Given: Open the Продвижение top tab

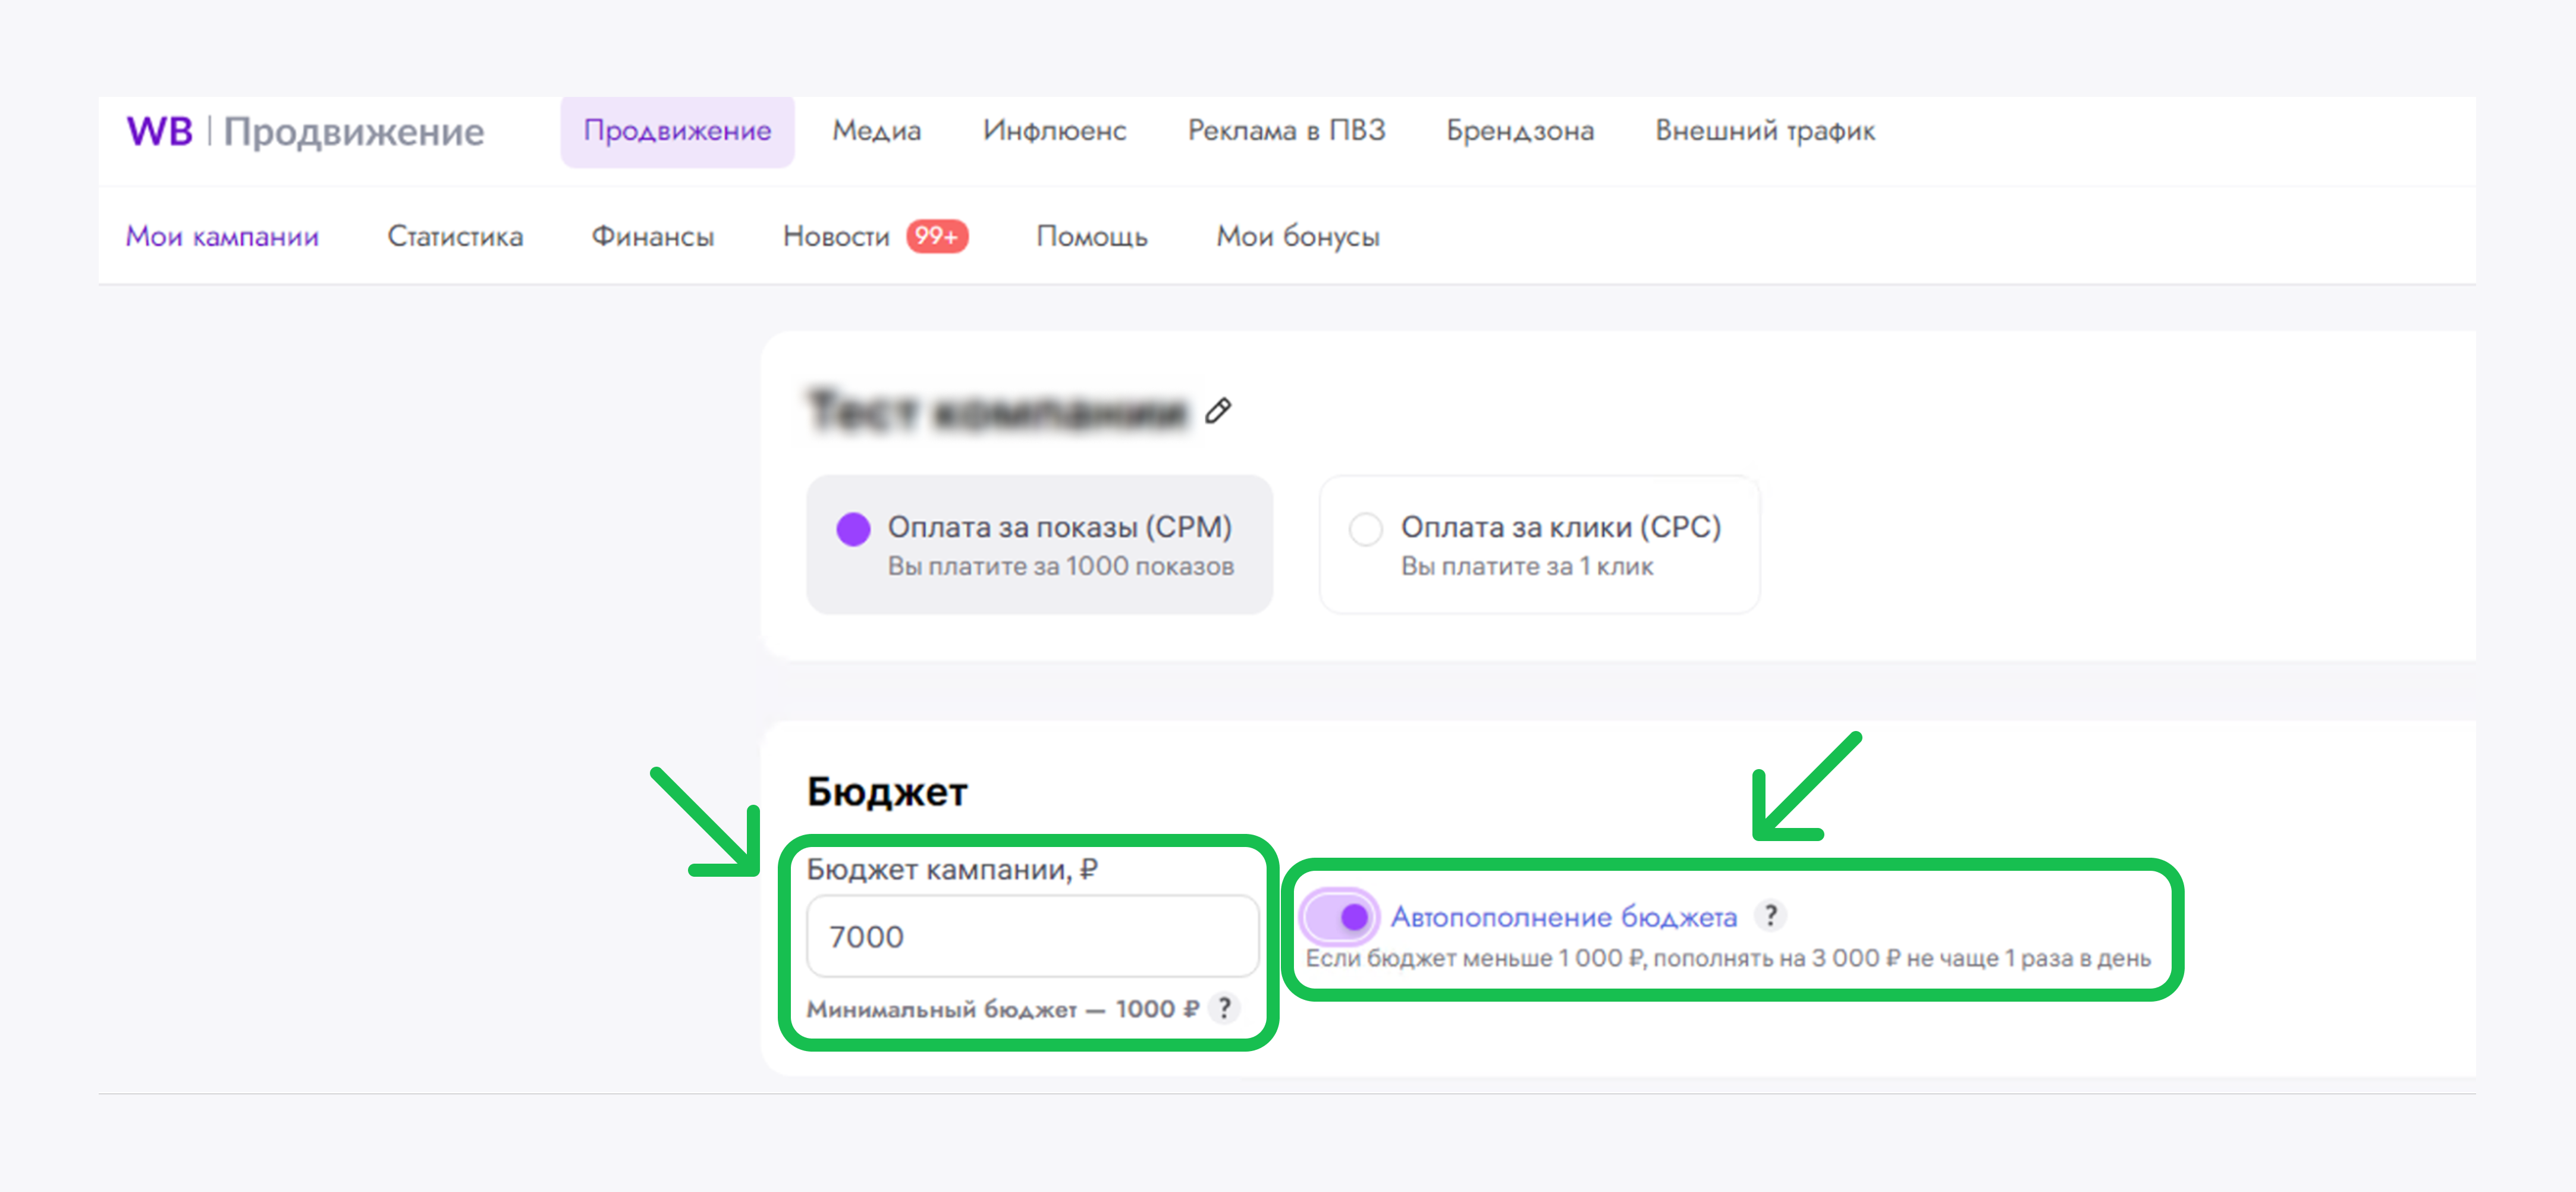Looking at the screenshot, I should [x=677, y=131].
